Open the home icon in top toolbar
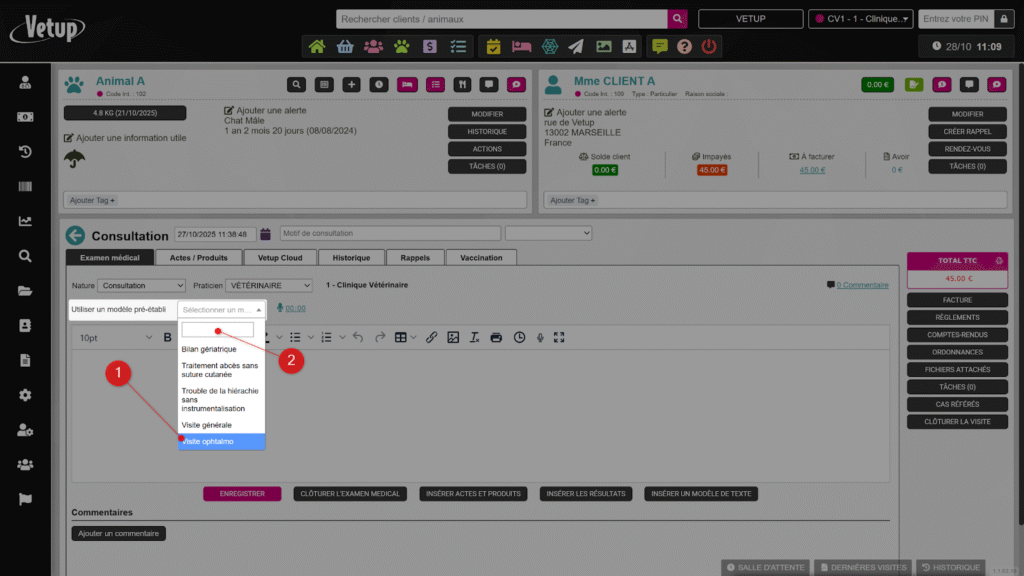The width and height of the screenshot is (1024, 576). pyautogui.click(x=317, y=46)
